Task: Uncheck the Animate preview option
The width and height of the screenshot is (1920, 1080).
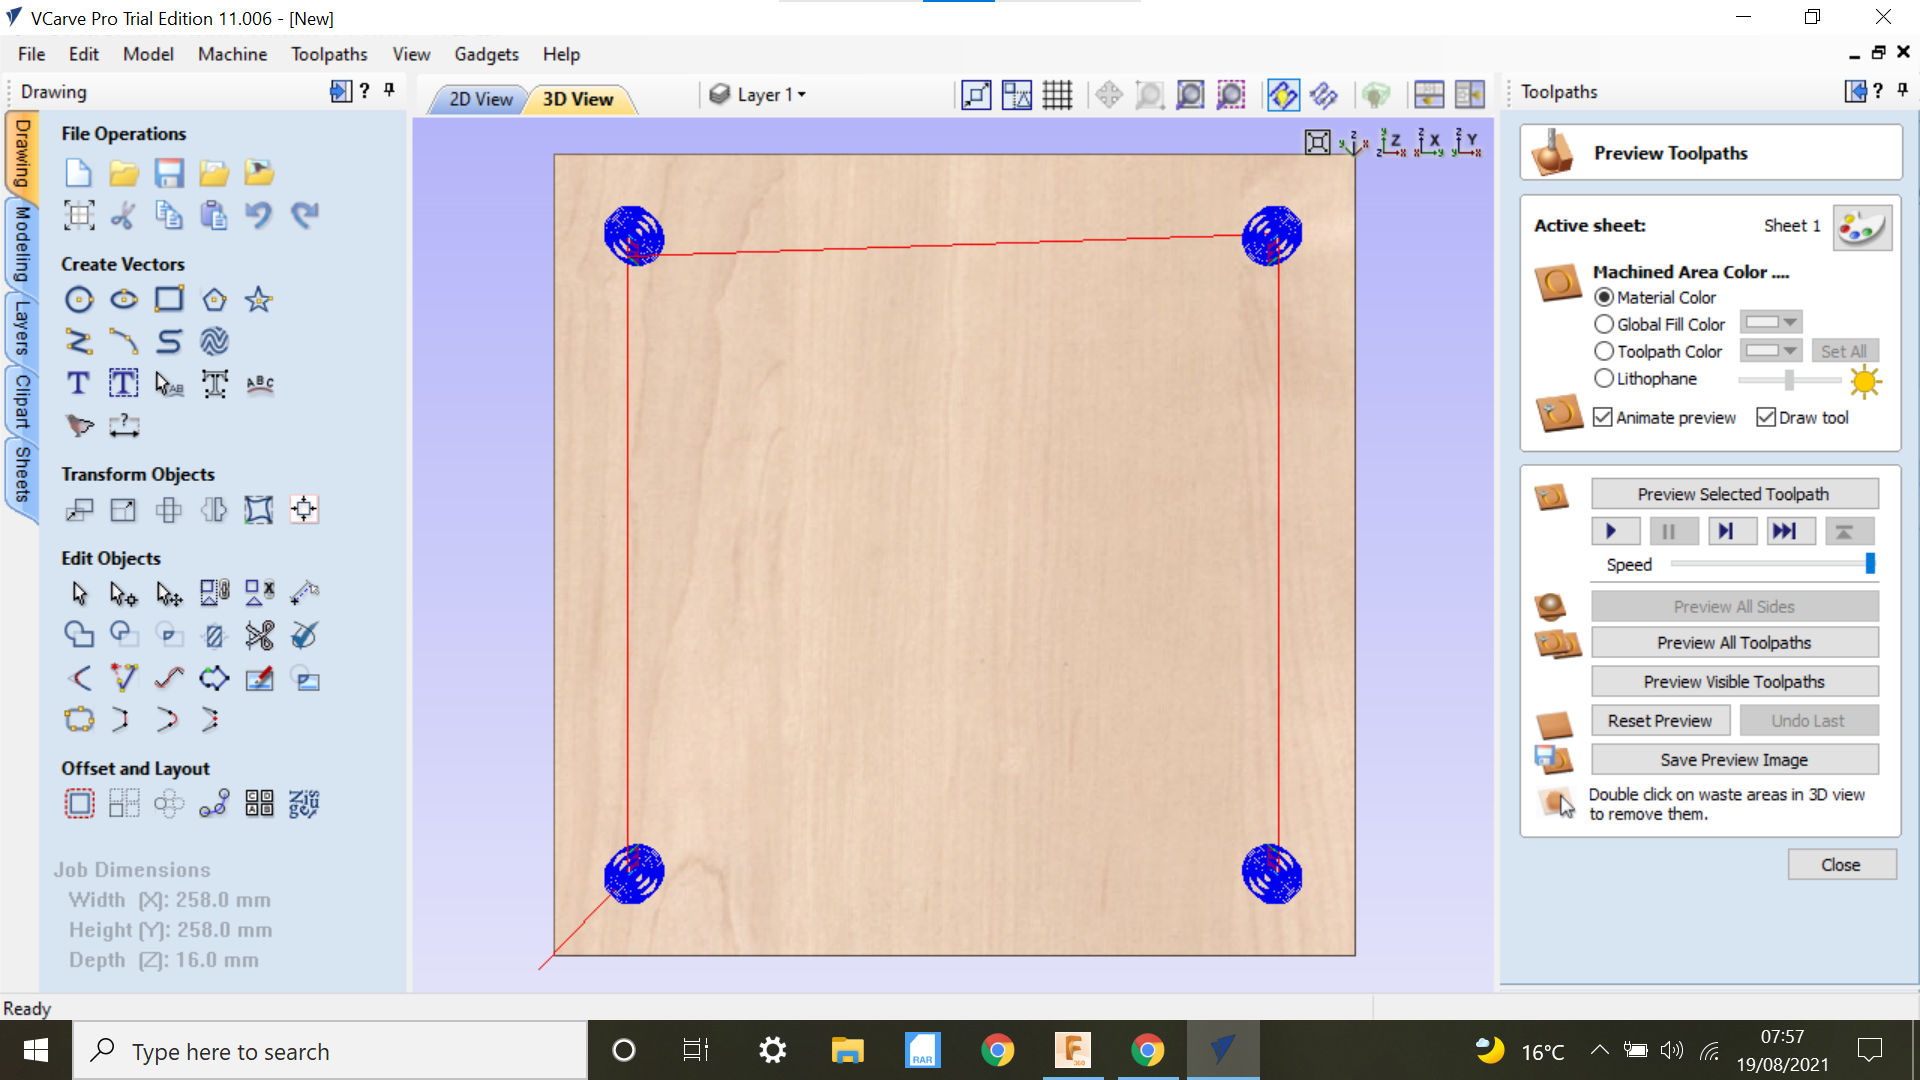Action: 1603,417
